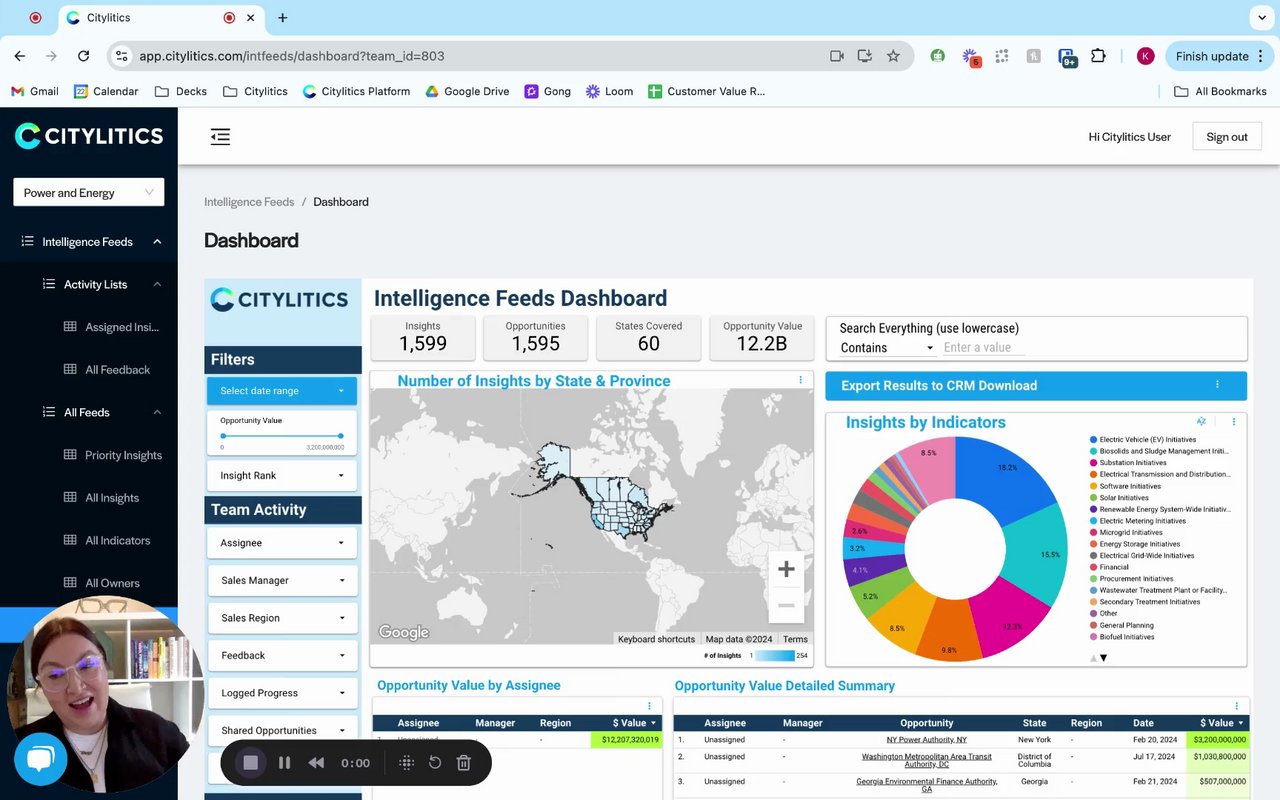Open All Insights in the sidebar
This screenshot has width=1280, height=800.
(x=112, y=497)
